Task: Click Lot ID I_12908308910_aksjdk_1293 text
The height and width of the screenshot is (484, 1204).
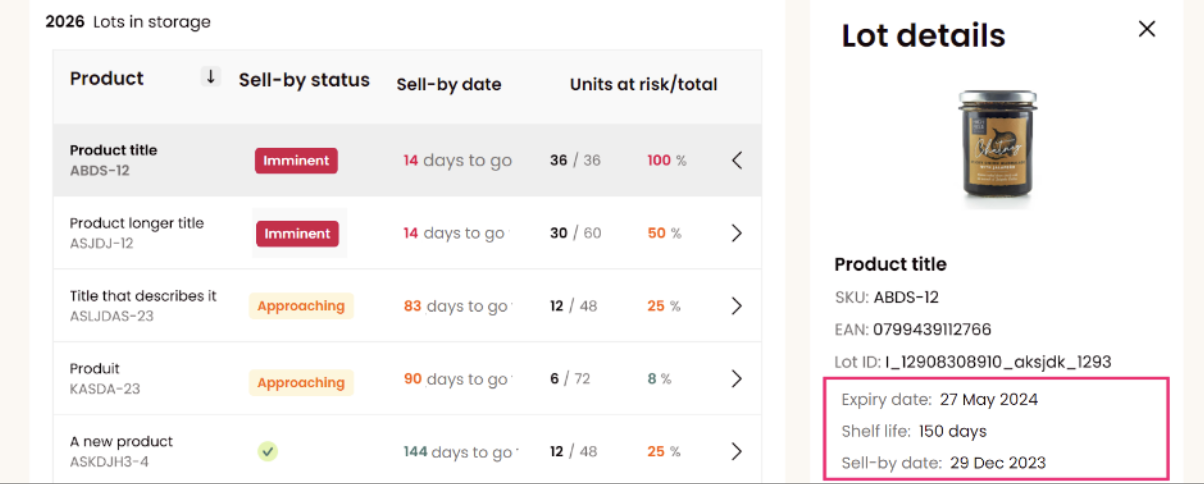Action: [x=973, y=362]
